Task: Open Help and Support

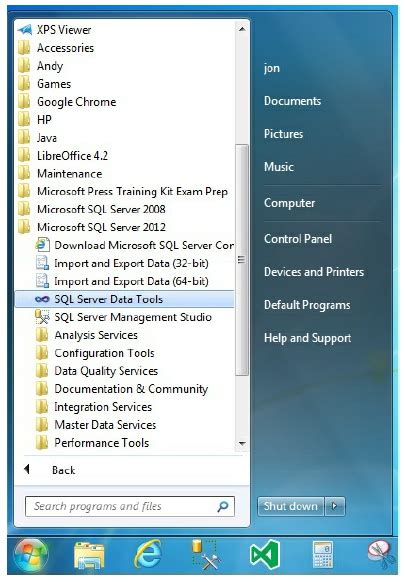Action: coord(308,338)
